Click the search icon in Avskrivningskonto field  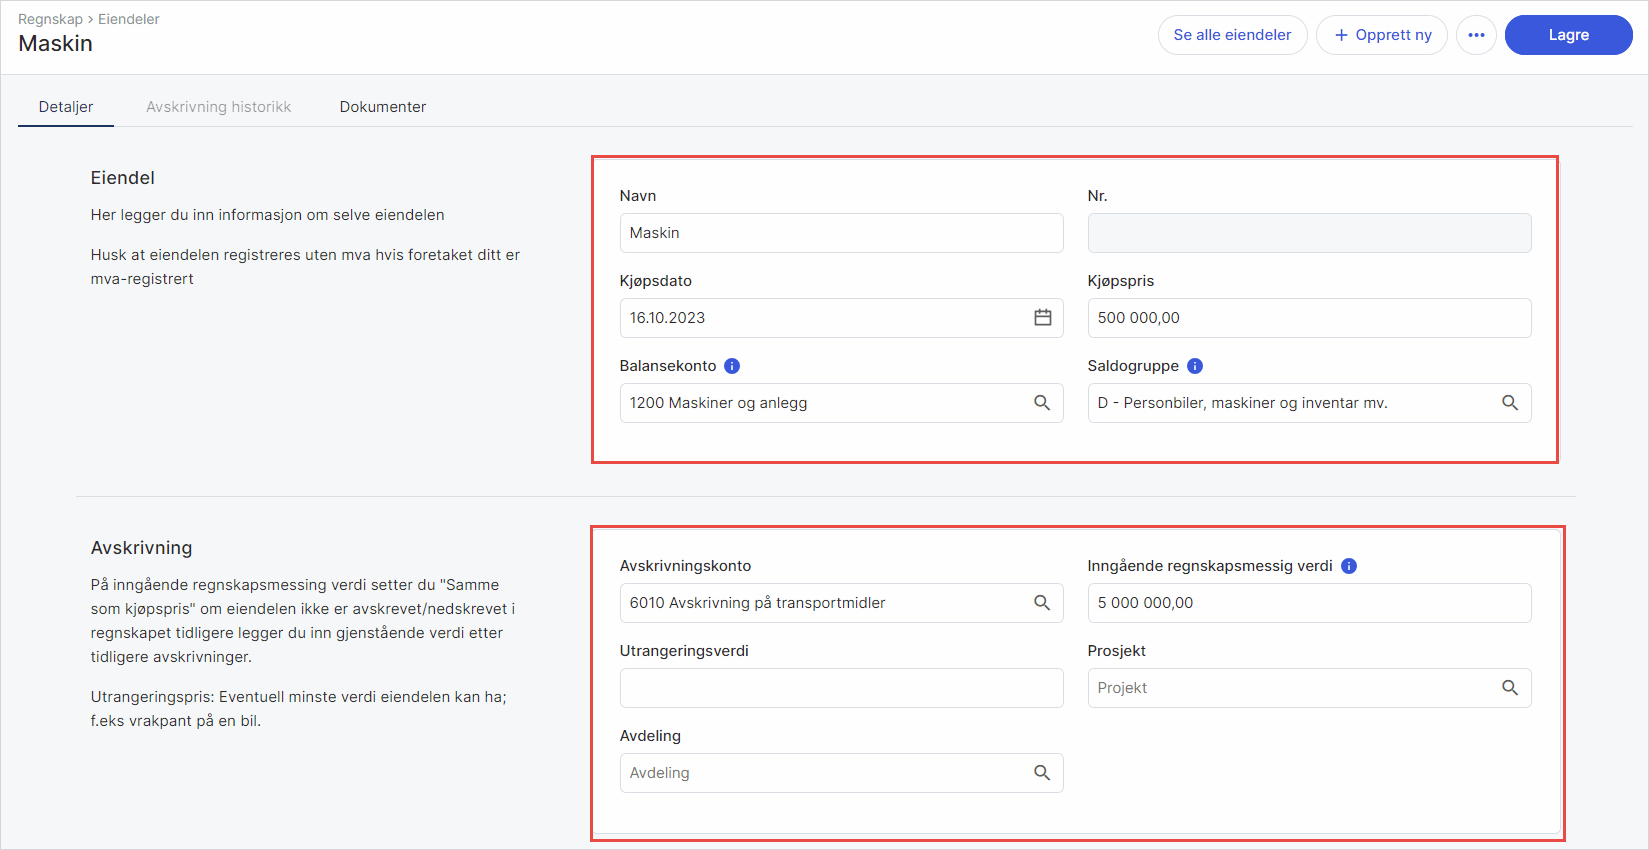point(1042,602)
